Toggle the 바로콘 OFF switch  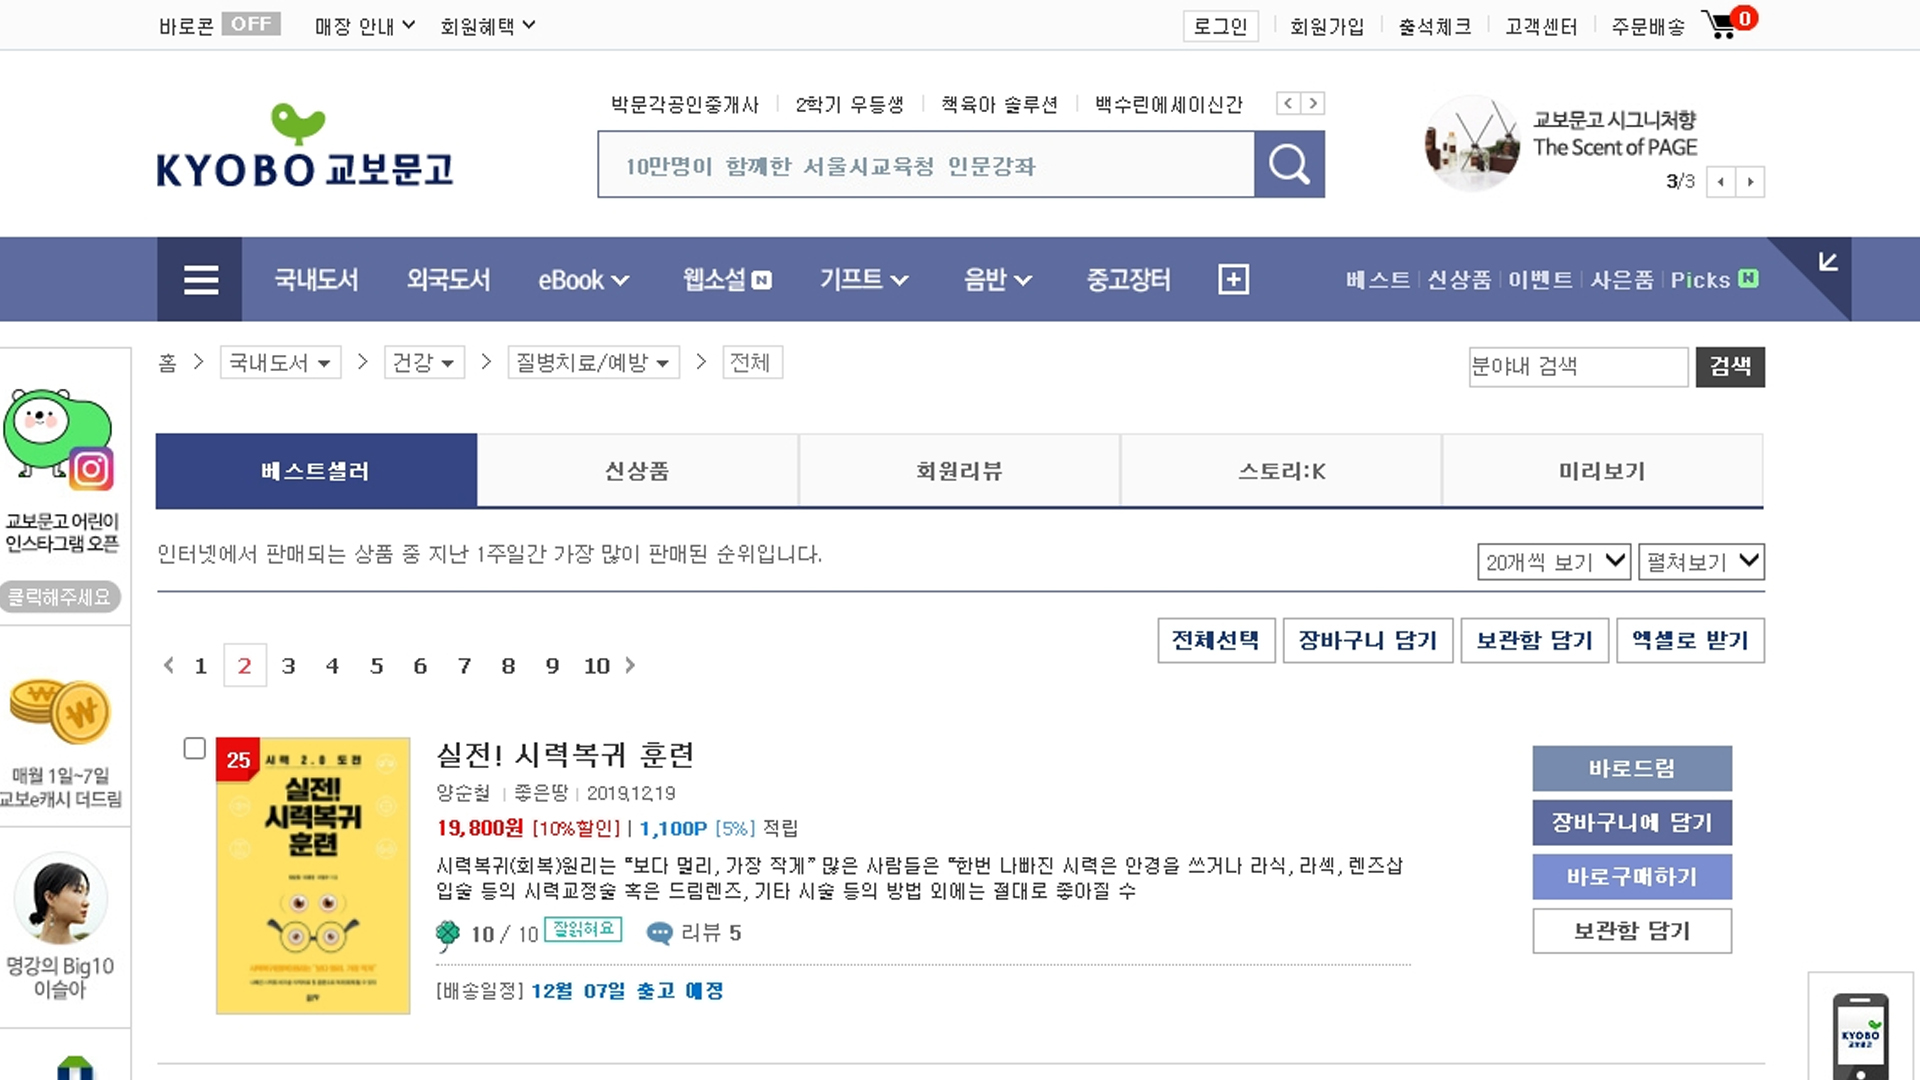[250, 24]
